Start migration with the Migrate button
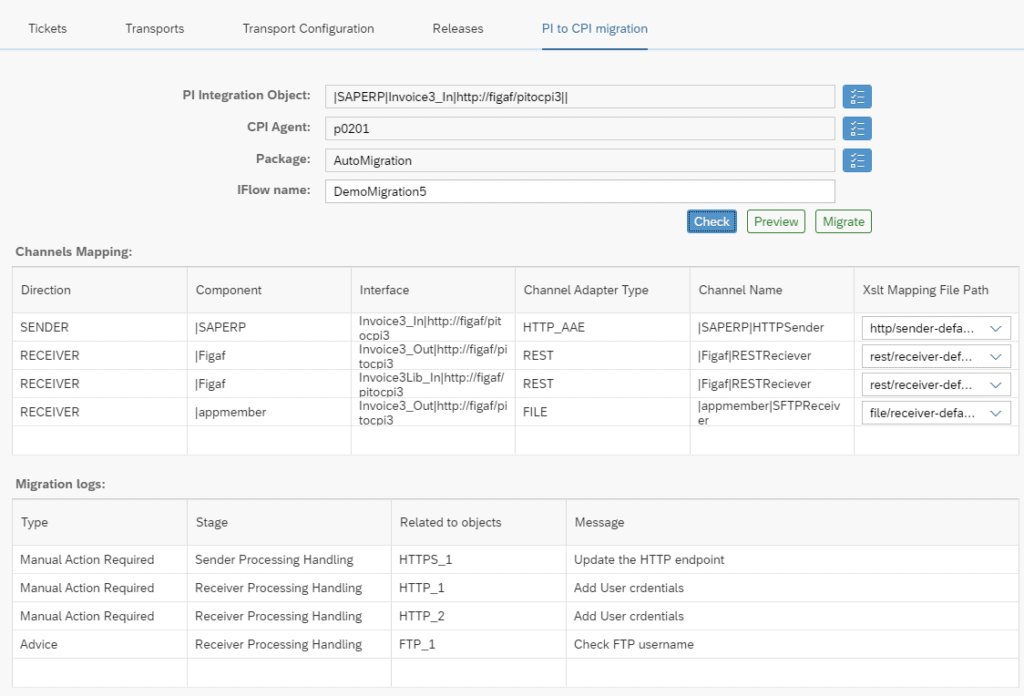 tap(843, 221)
